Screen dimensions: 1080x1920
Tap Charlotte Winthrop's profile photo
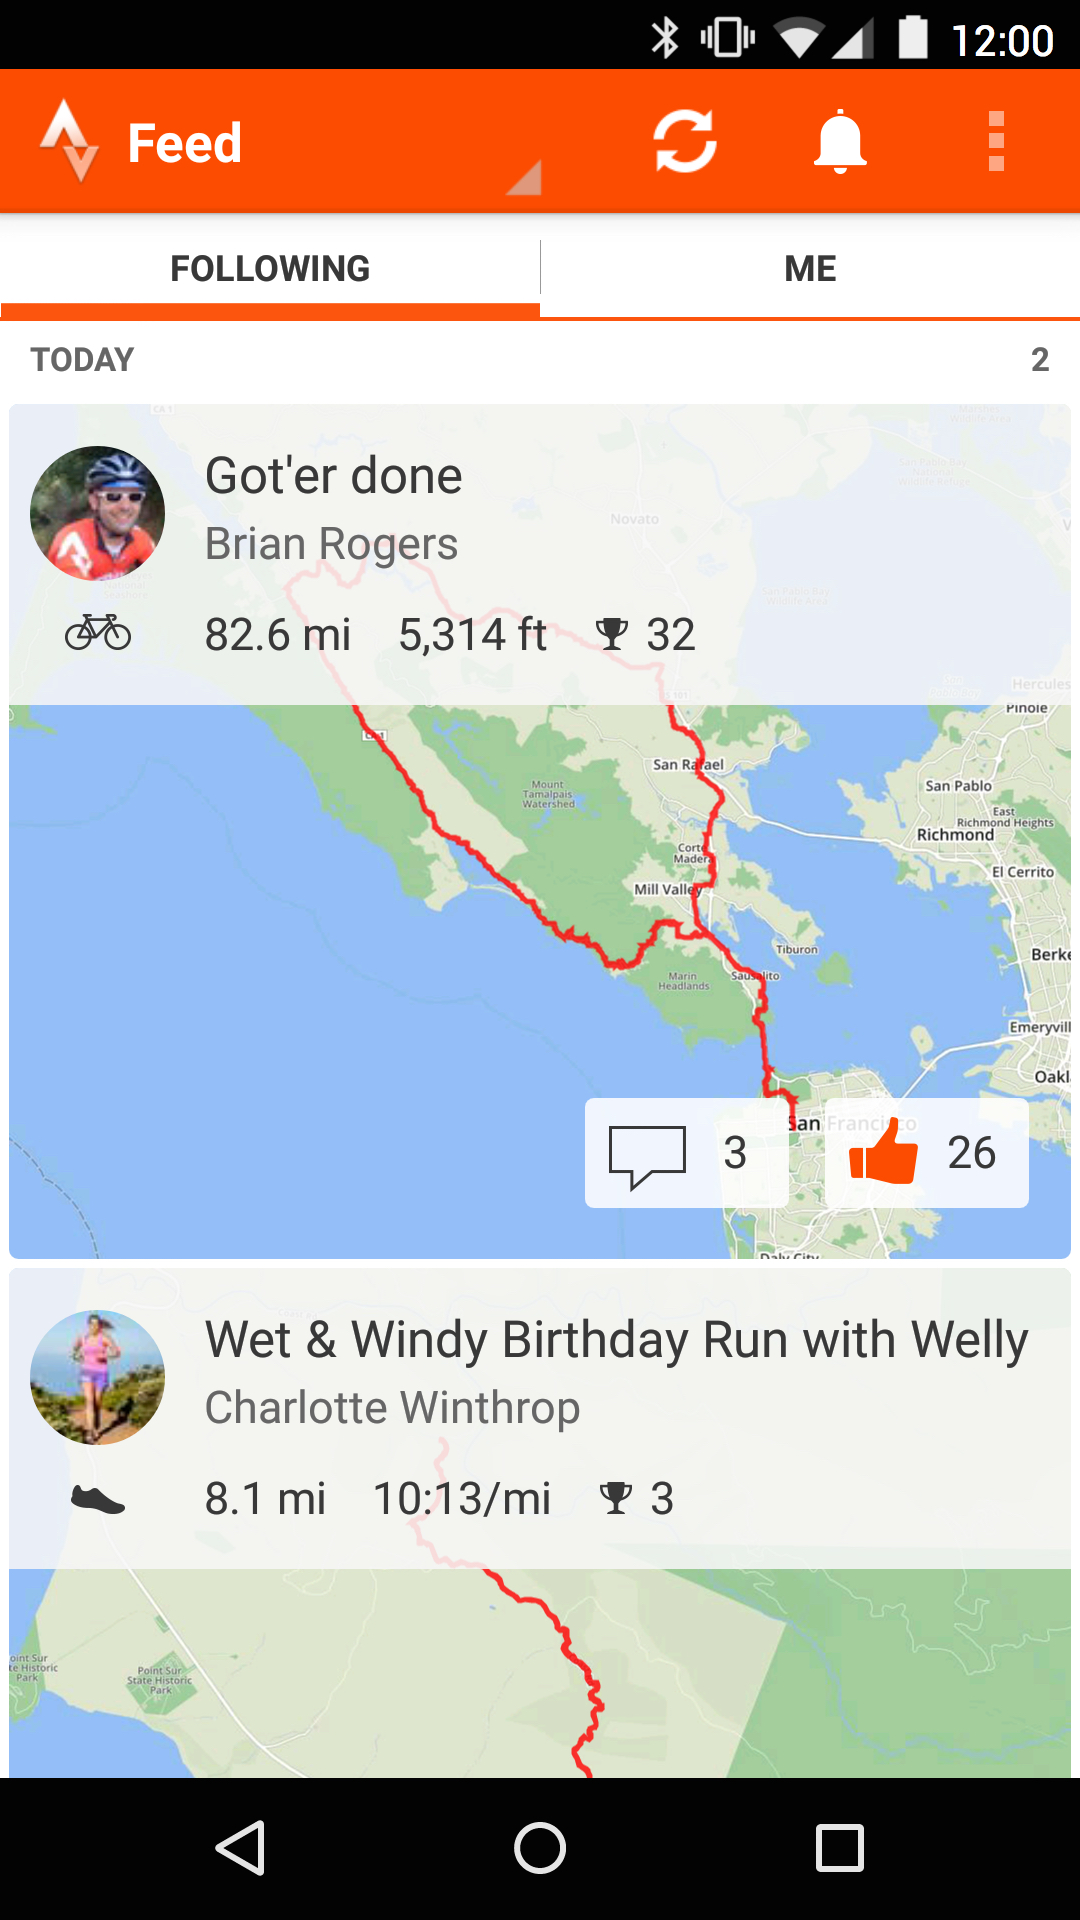tap(98, 1377)
